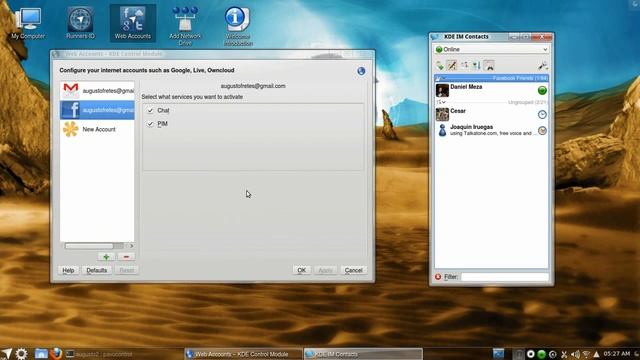
Task: Toggle the offline contacts toolbar icon
Action: click(x=489, y=65)
